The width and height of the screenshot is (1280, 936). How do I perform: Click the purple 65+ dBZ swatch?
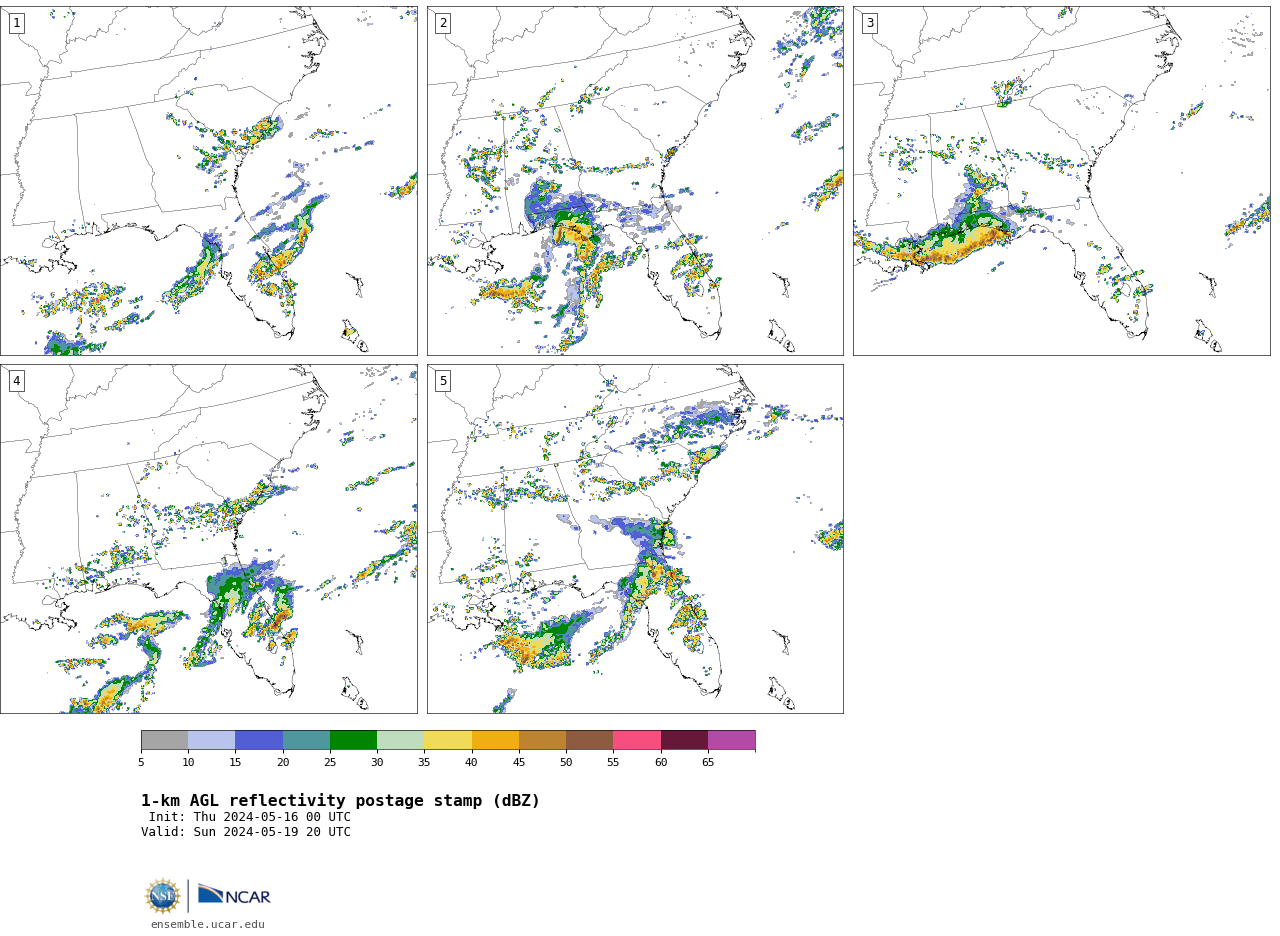[x=732, y=740]
